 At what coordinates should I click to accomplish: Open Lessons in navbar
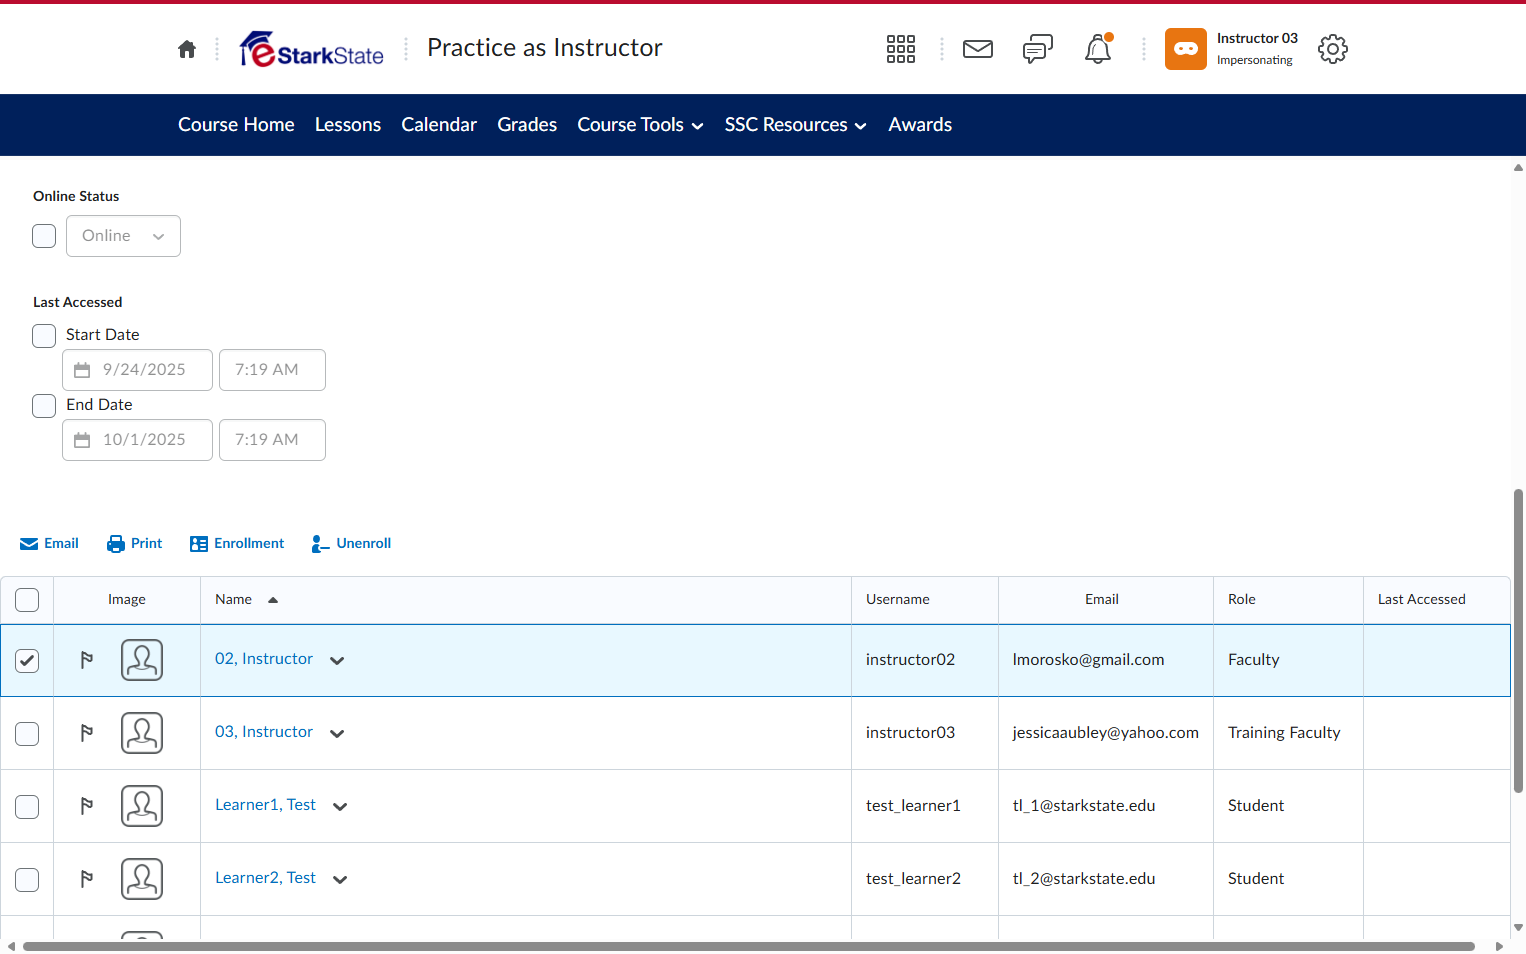pyautogui.click(x=348, y=125)
